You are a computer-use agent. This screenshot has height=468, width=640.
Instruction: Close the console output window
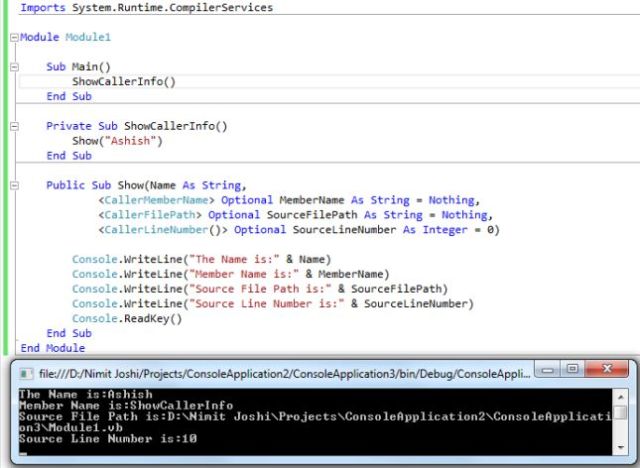[607, 370]
